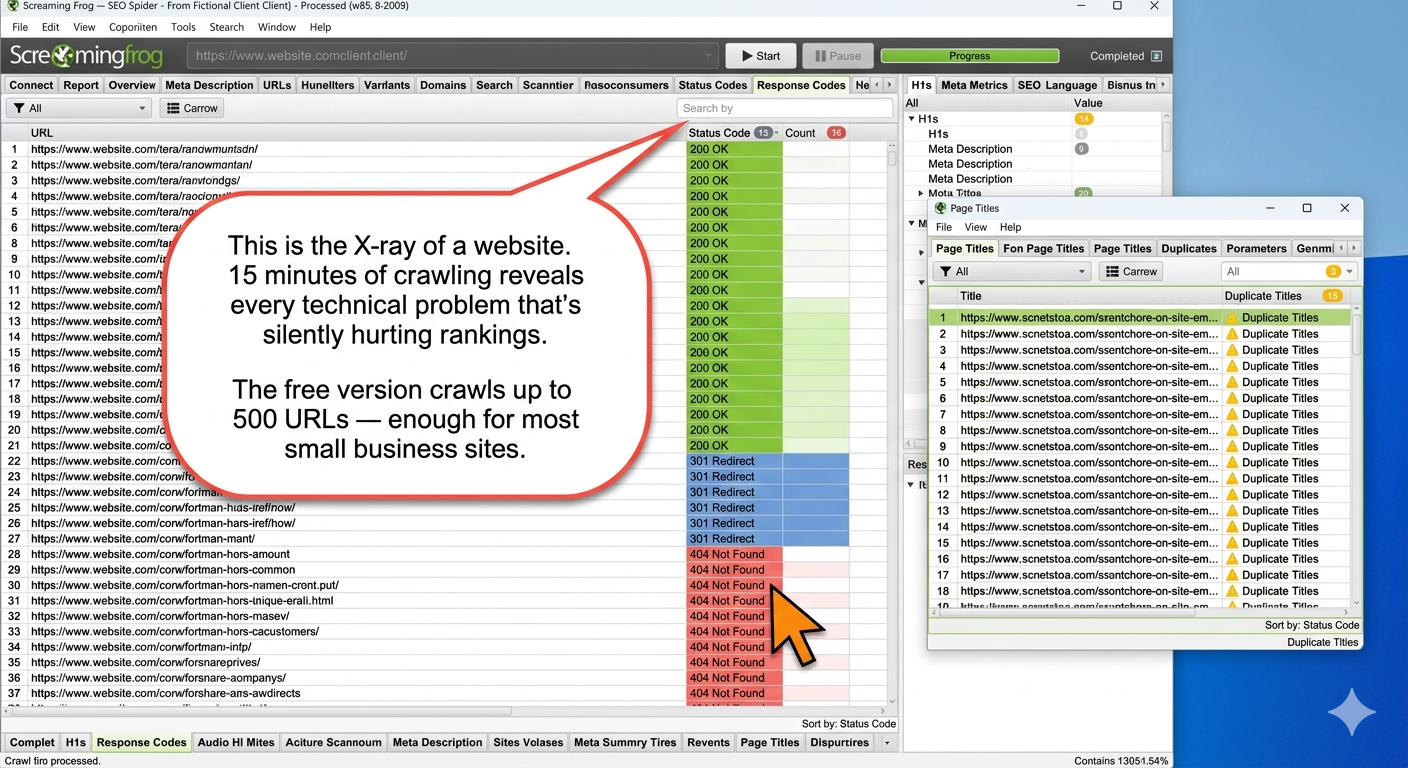1408x768 pixels.
Task: Click the 200 OK cell in row 2
Action: coord(734,165)
